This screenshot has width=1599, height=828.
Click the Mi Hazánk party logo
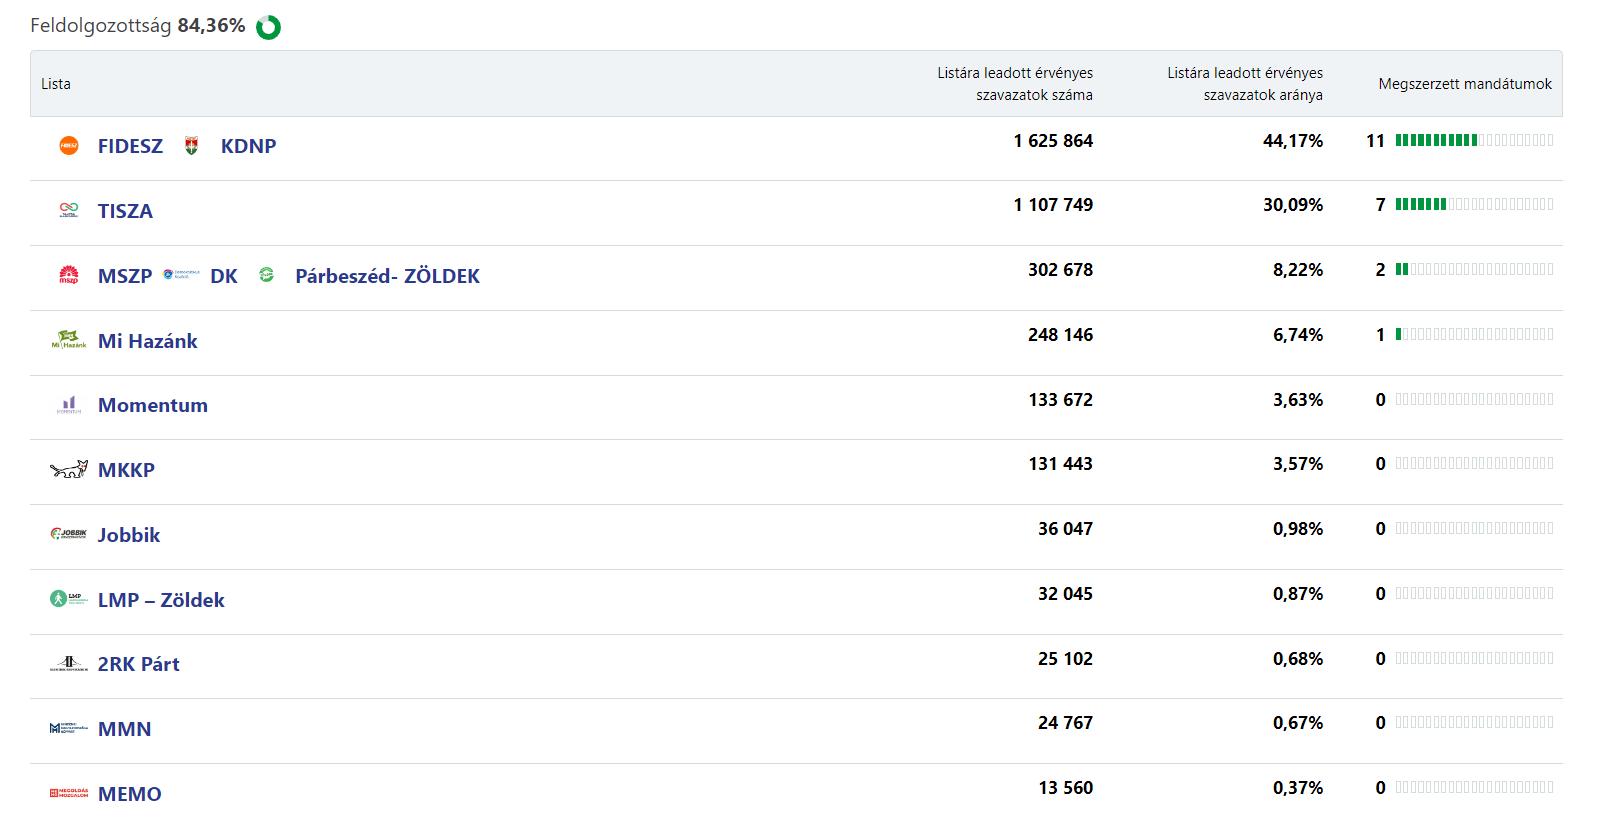point(69,339)
